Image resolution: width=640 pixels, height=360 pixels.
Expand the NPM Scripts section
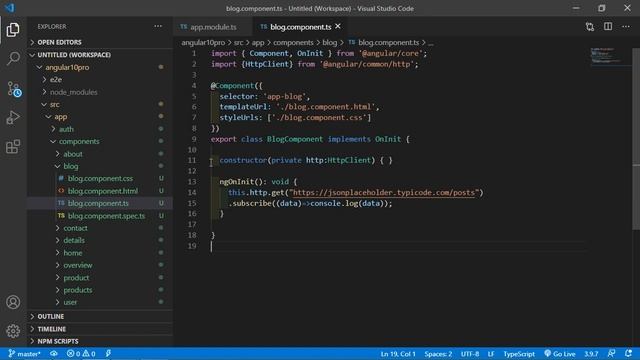pos(100,341)
